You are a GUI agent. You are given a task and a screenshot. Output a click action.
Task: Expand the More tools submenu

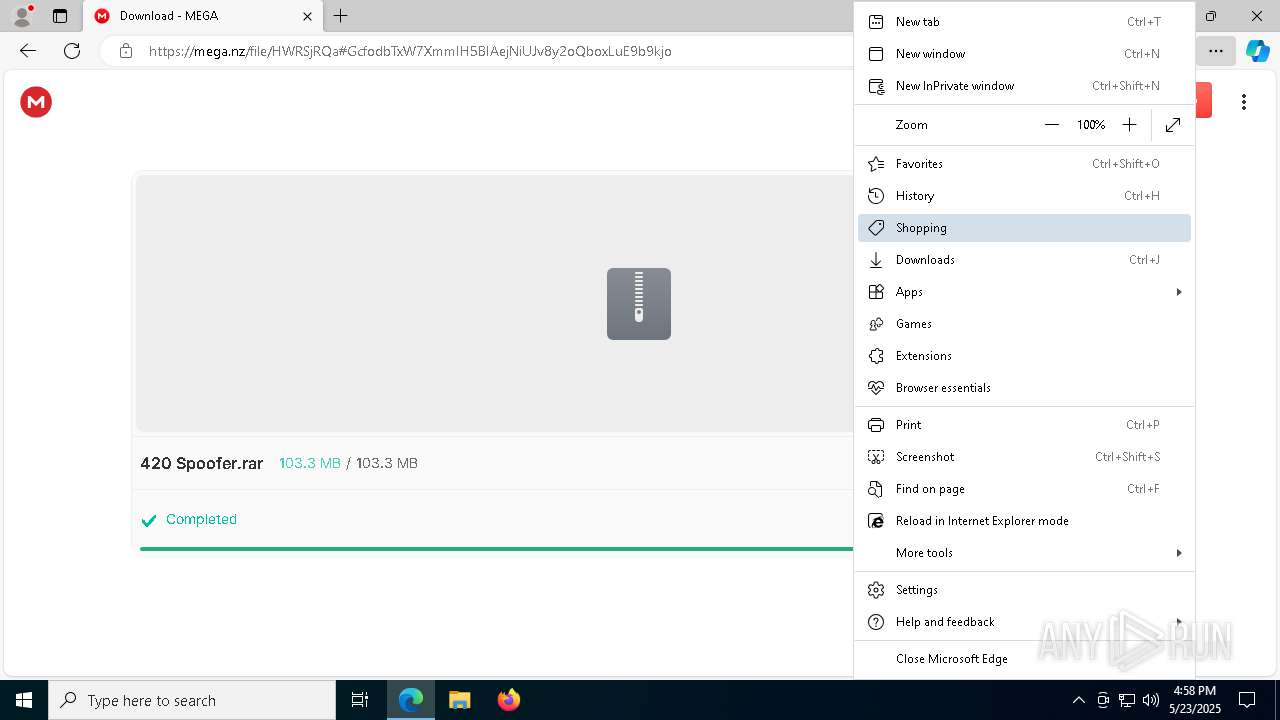[x=1024, y=553]
